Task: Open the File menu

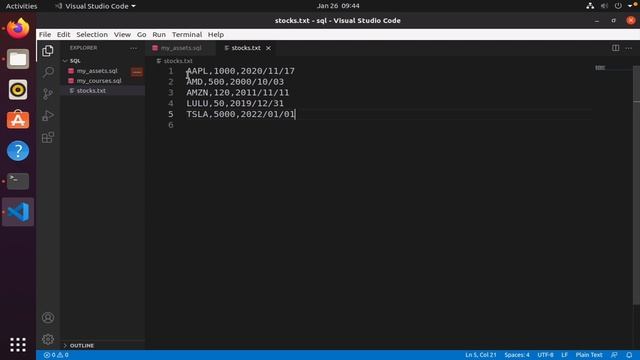Action: (x=45, y=34)
